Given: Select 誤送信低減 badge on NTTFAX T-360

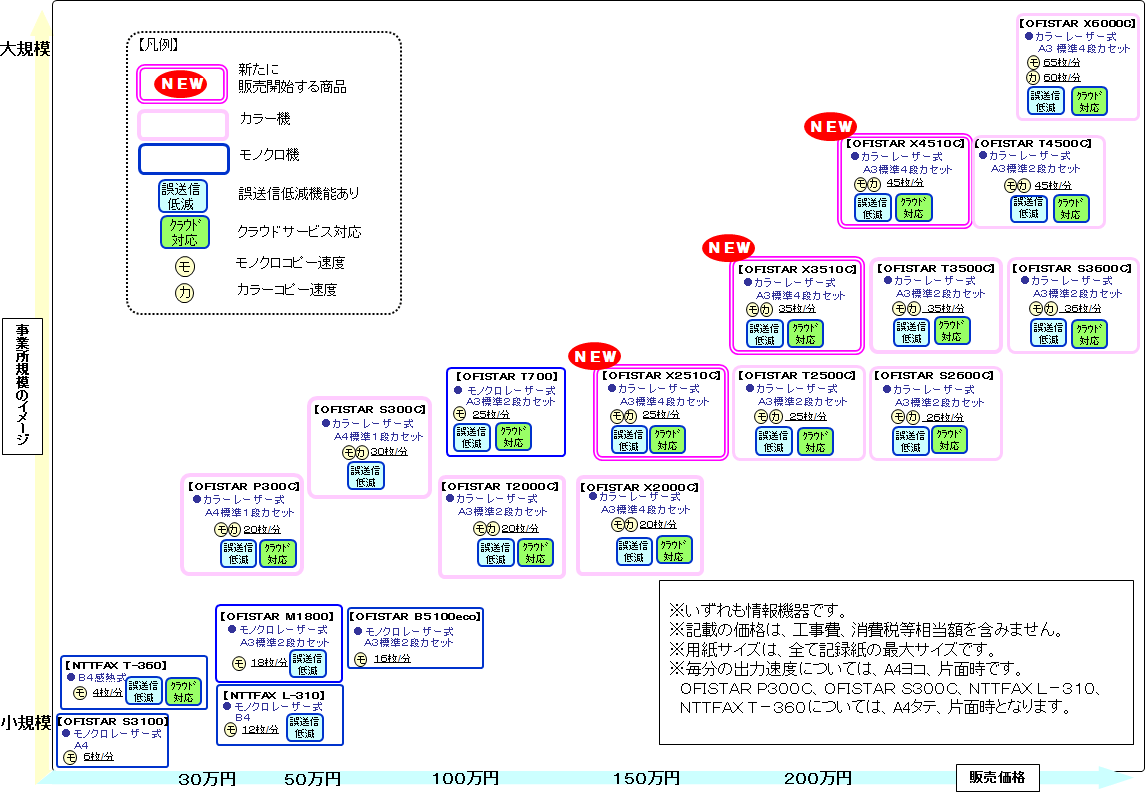Looking at the screenshot, I should click(x=144, y=691).
